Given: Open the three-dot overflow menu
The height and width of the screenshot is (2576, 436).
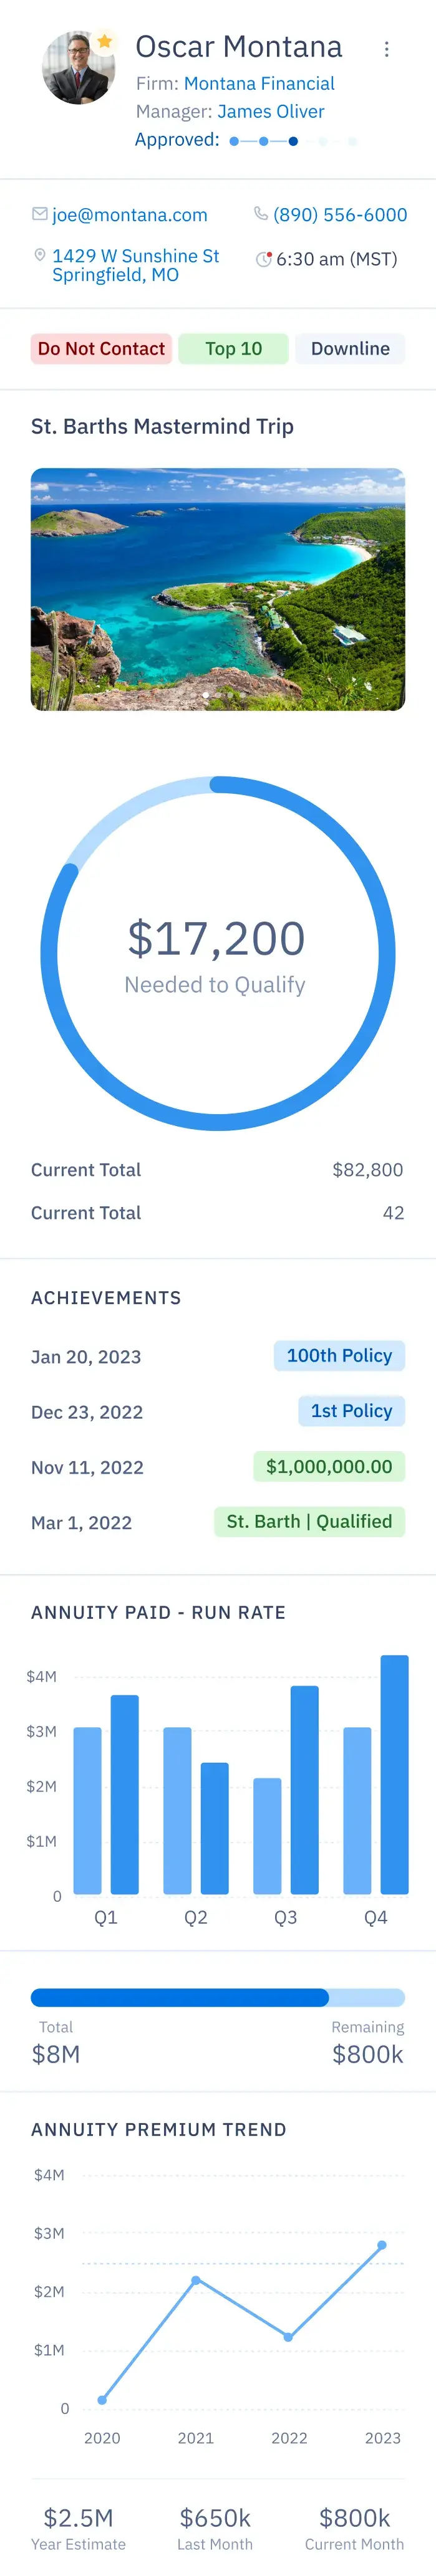Looking at the screenshot, I should [388, 48].
